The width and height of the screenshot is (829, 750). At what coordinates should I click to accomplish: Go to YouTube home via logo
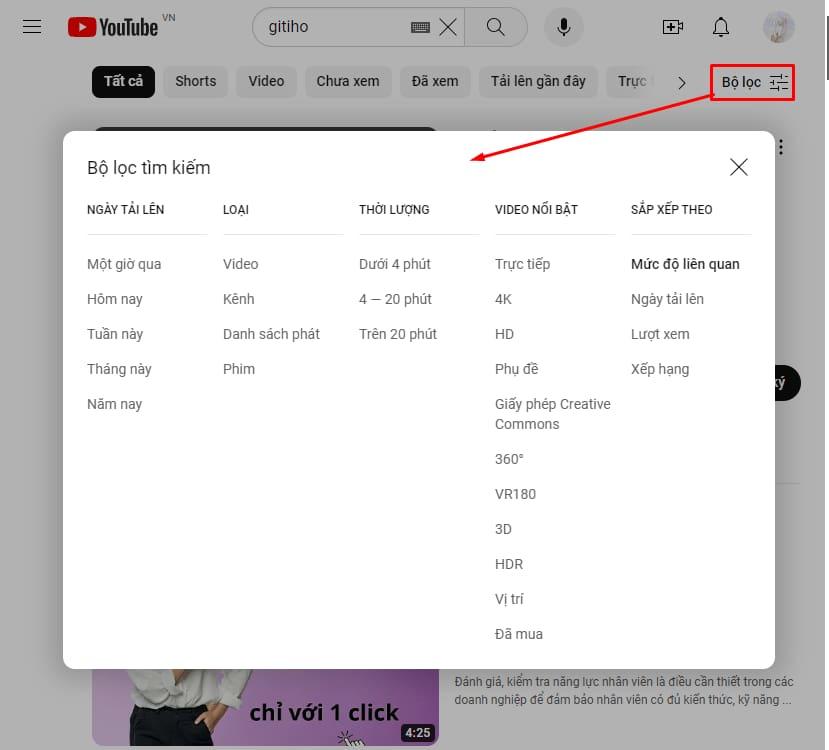113,27
